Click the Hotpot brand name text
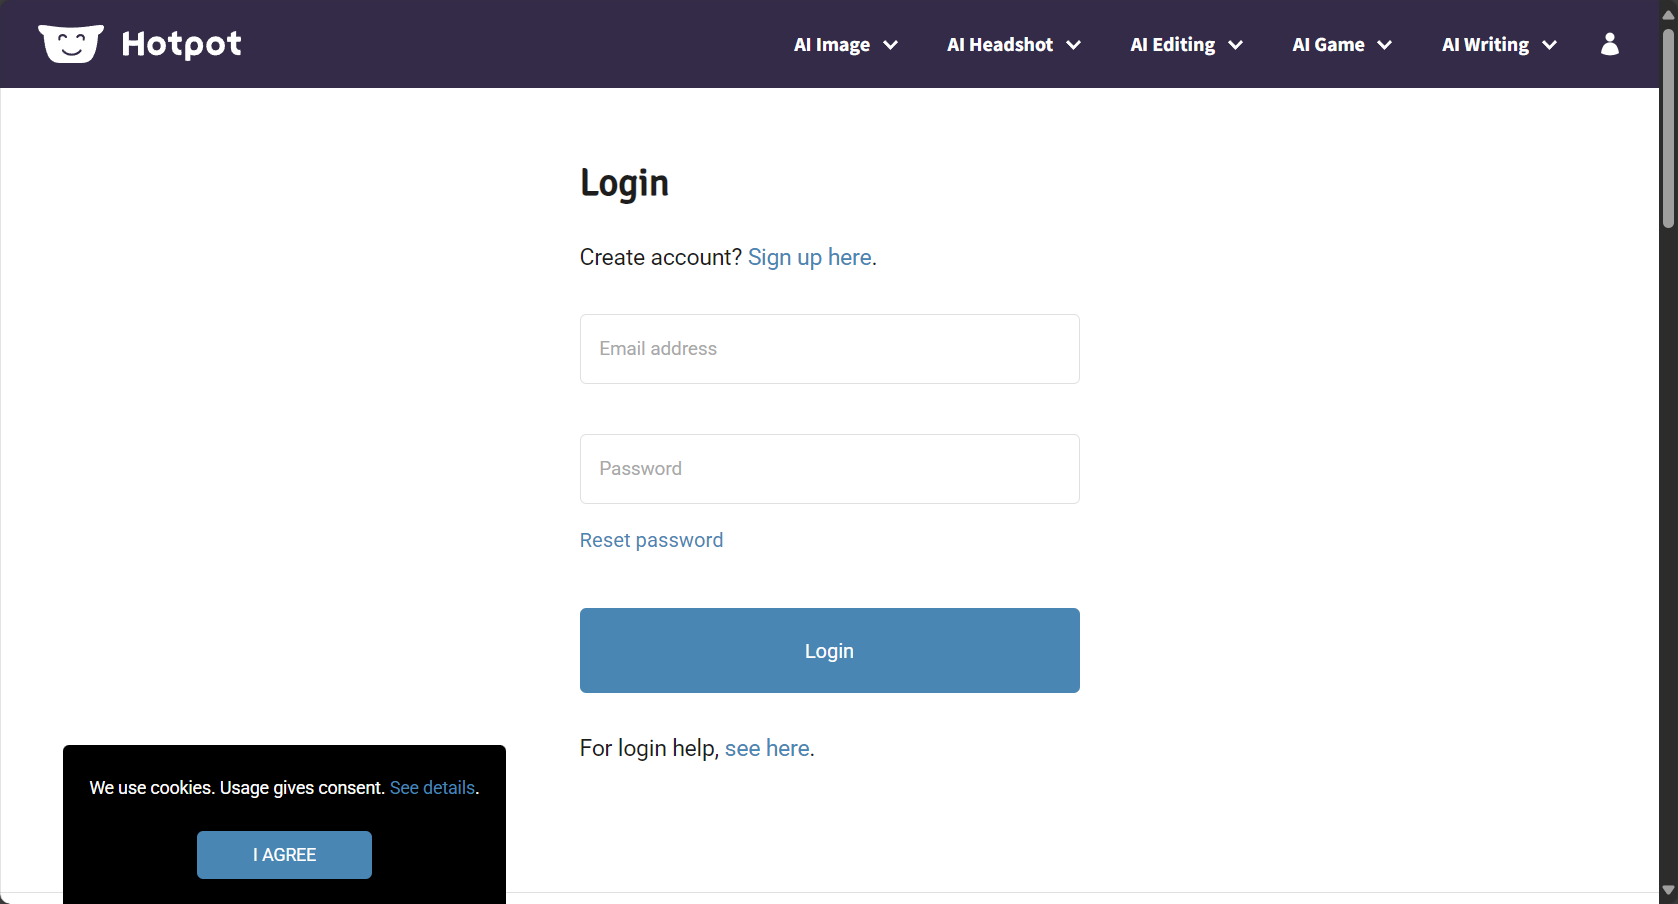The image size is (1678, 904). (181, 44)
